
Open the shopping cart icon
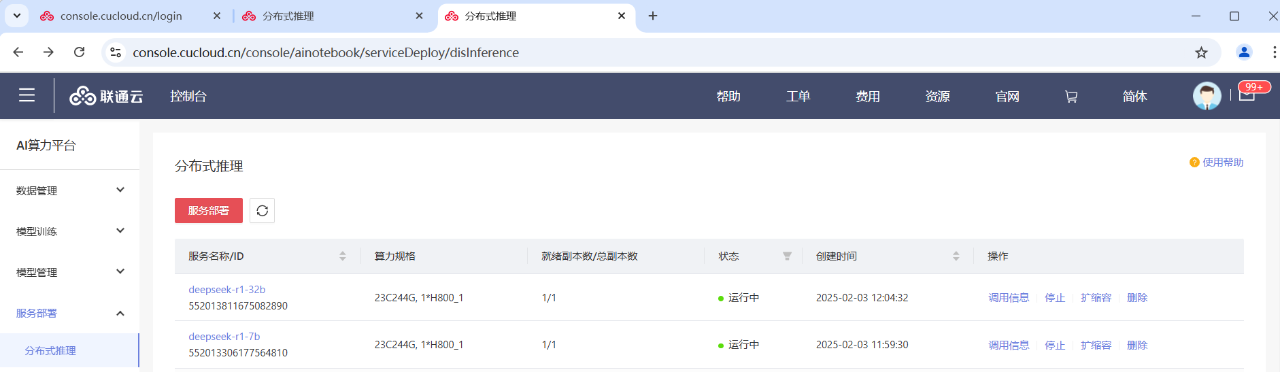pos(1071,97)
